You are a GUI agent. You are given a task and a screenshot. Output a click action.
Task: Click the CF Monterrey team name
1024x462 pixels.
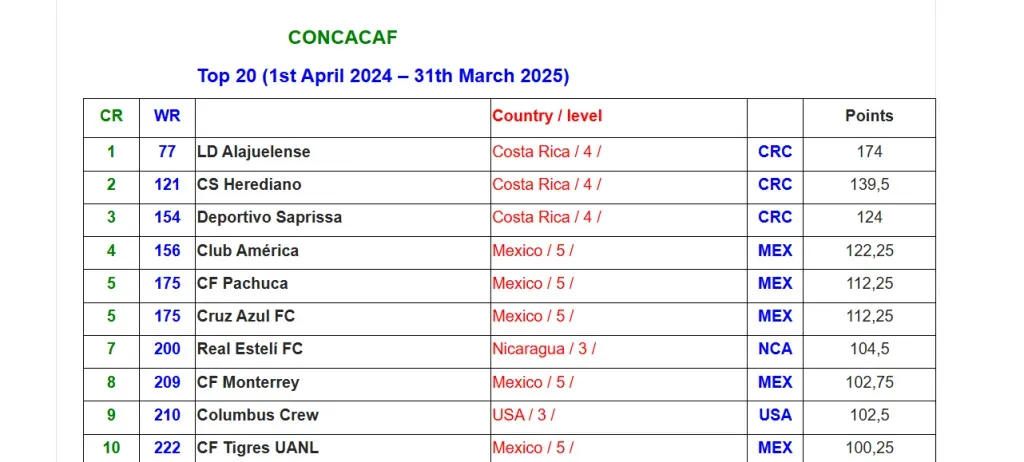coord(248,382)
